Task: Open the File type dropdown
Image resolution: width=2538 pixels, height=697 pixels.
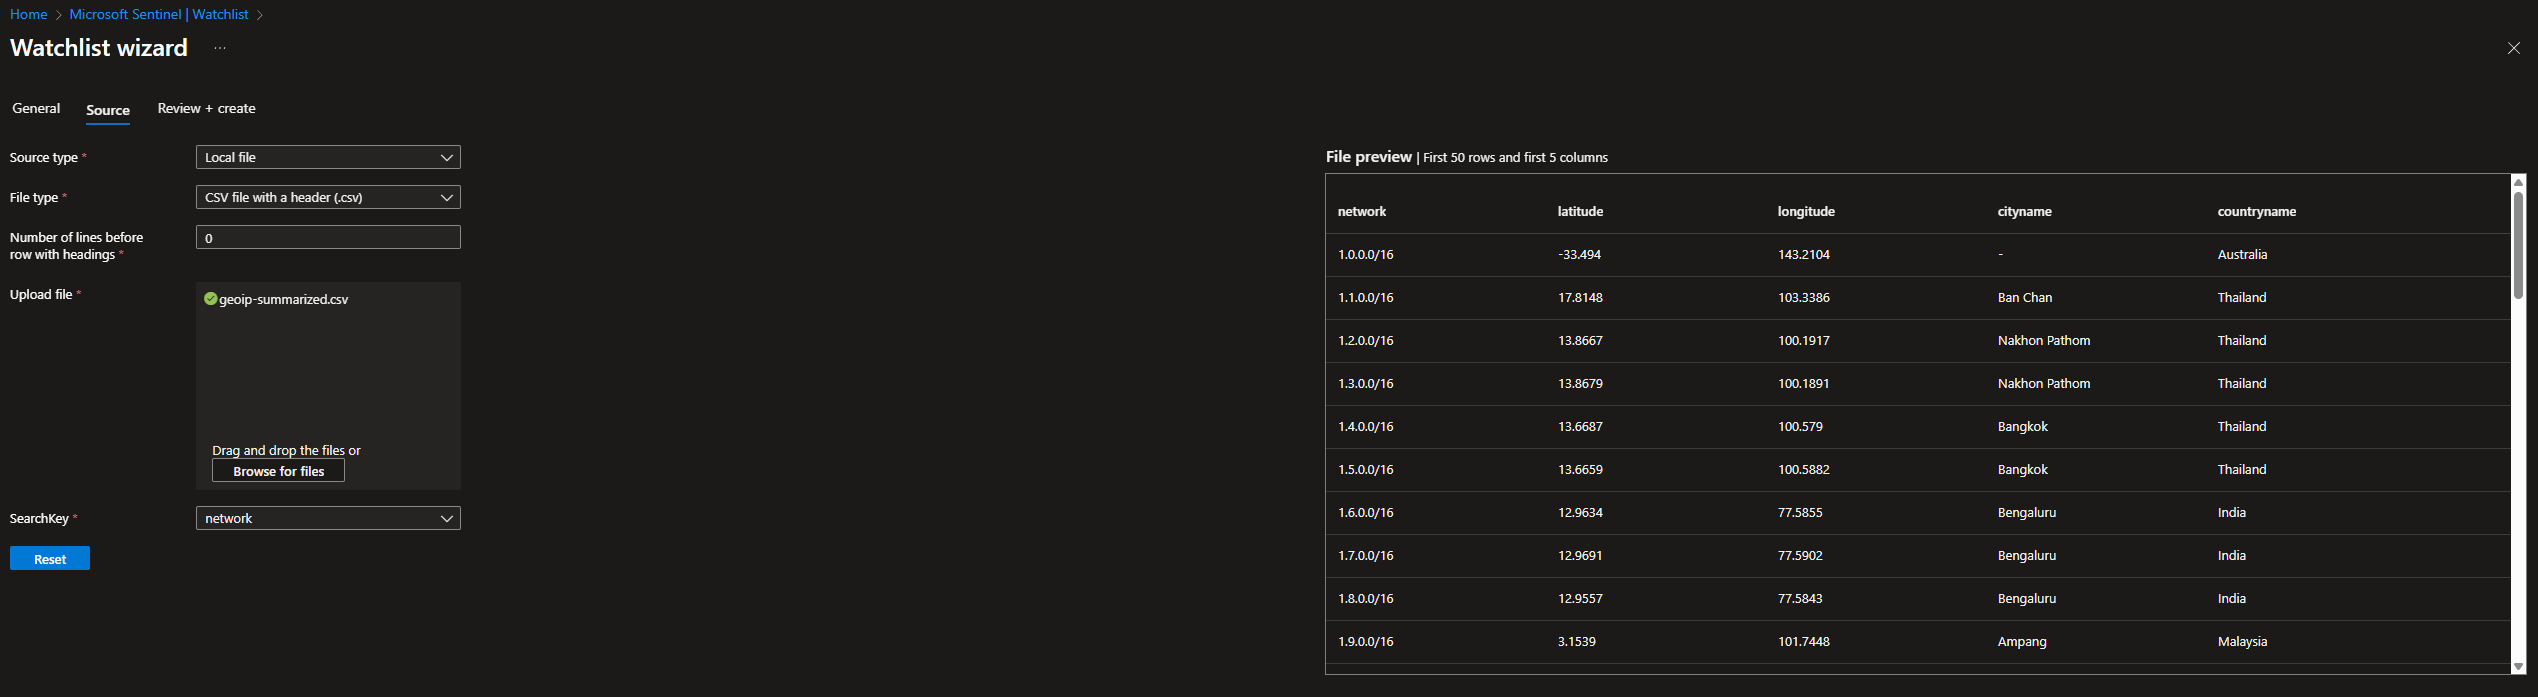Action: pyautogui.click(x=328, y=197)
